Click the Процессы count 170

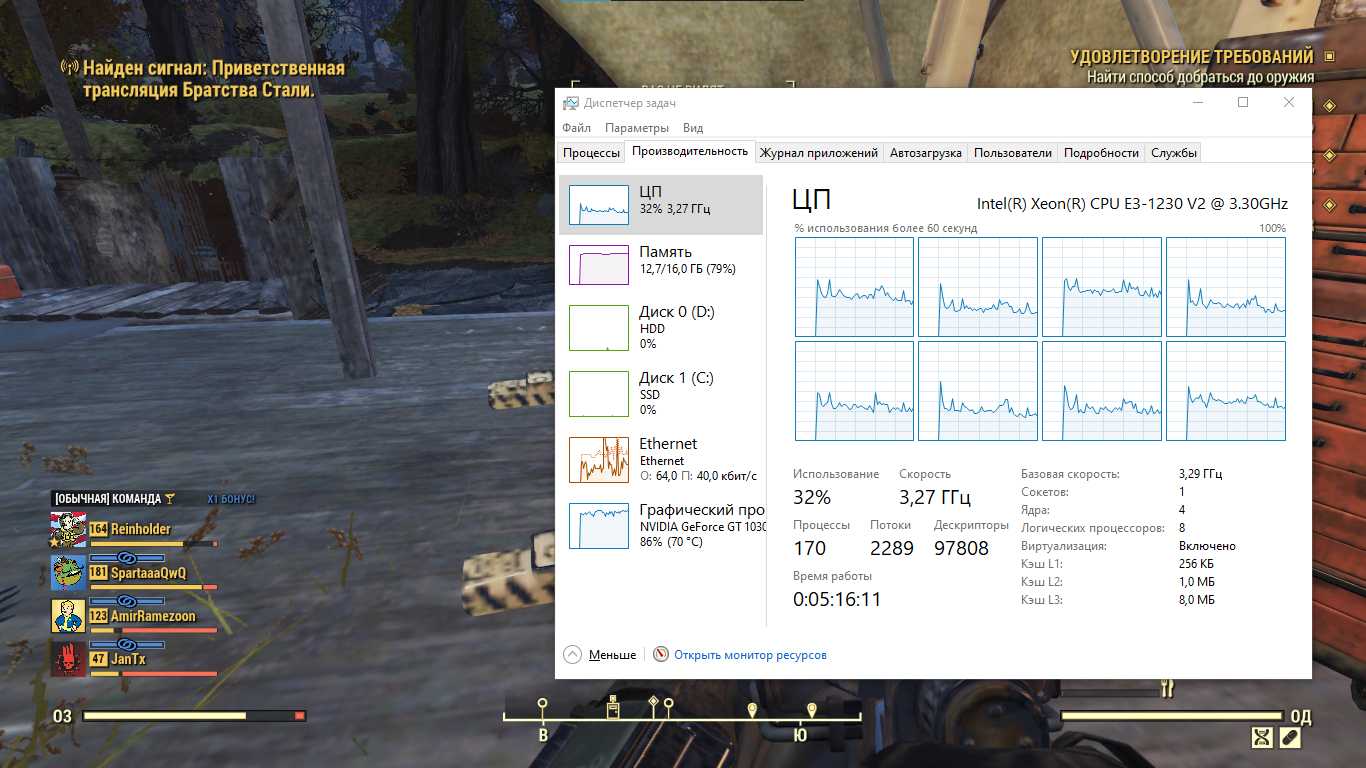pos(810,548)
